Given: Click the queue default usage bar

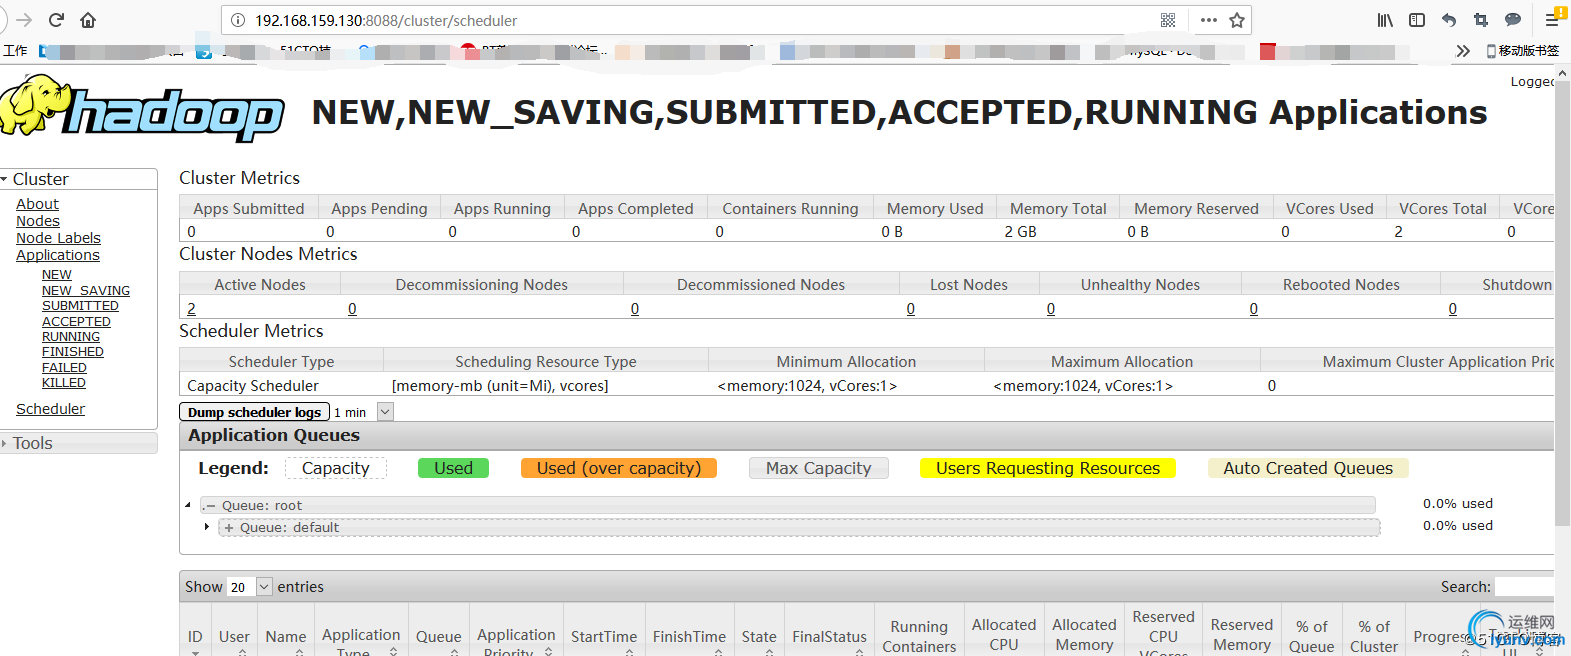Looking at the screenshot, I should (801, 527).
